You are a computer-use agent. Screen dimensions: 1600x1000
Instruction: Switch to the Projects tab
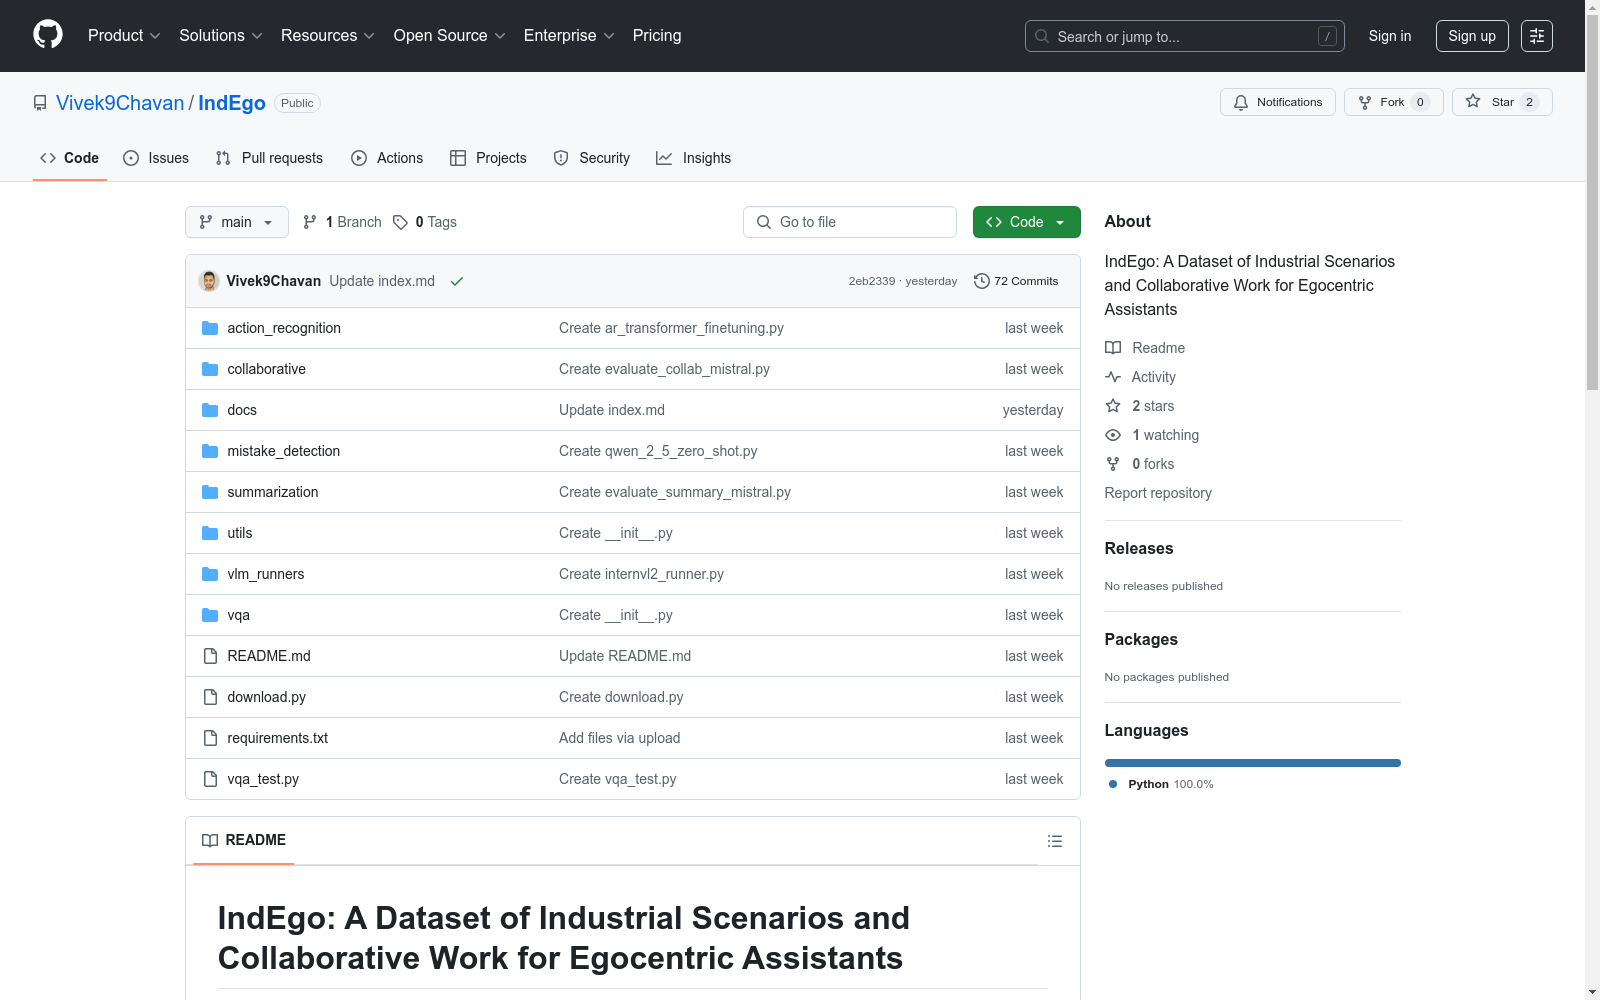tap(488, 158)
